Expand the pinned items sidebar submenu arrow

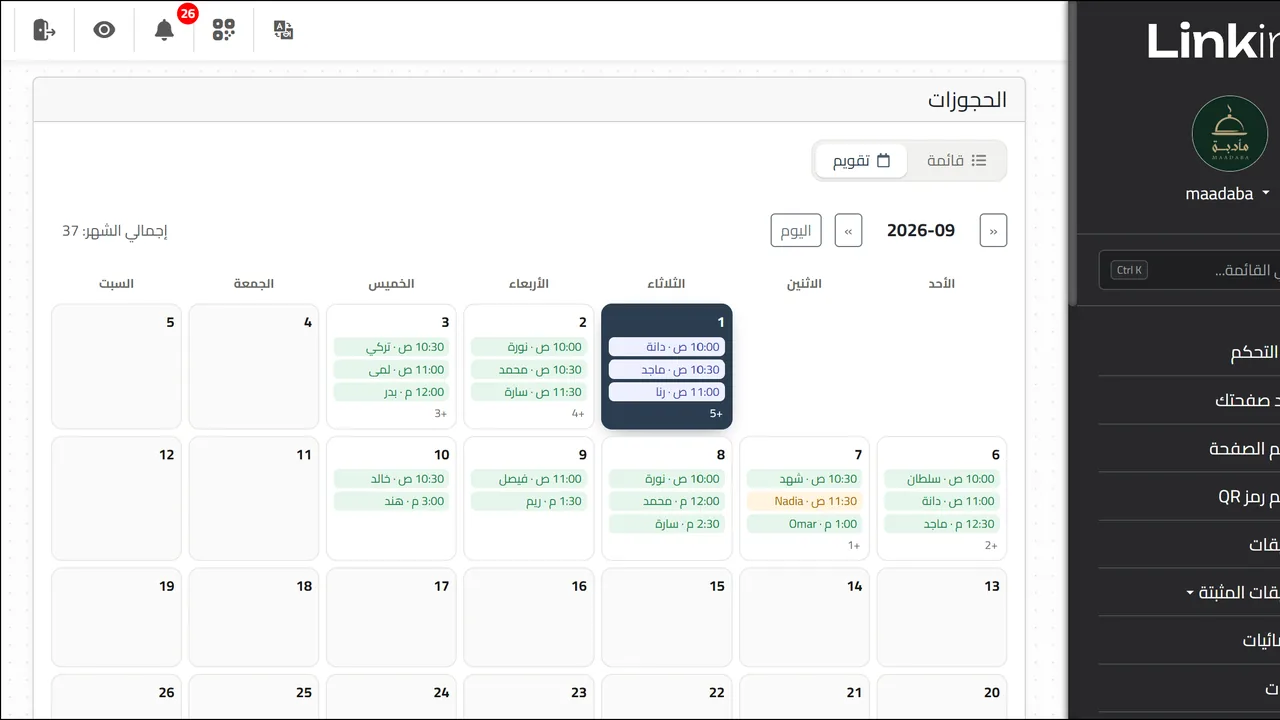point(1189,593)
